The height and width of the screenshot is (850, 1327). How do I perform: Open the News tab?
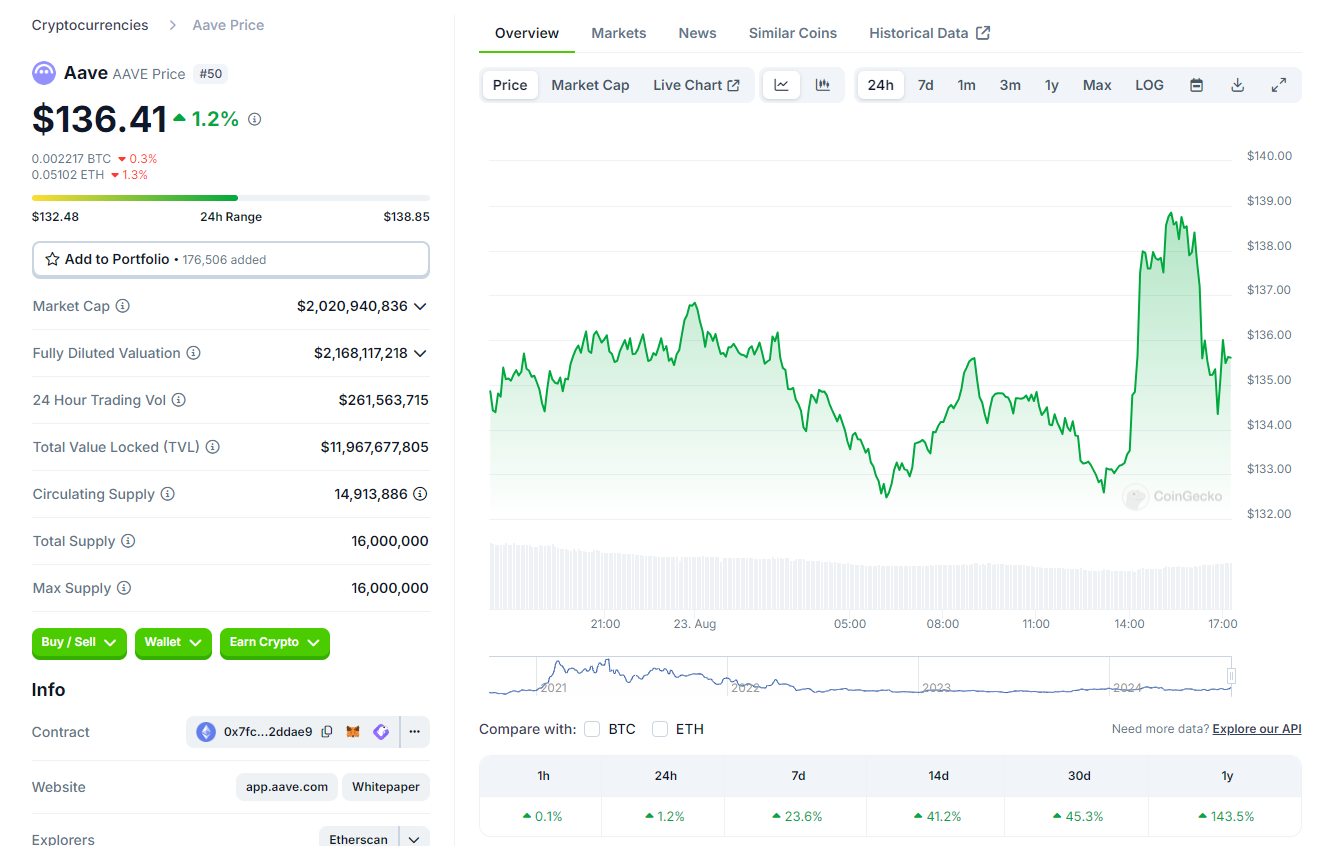697,33
